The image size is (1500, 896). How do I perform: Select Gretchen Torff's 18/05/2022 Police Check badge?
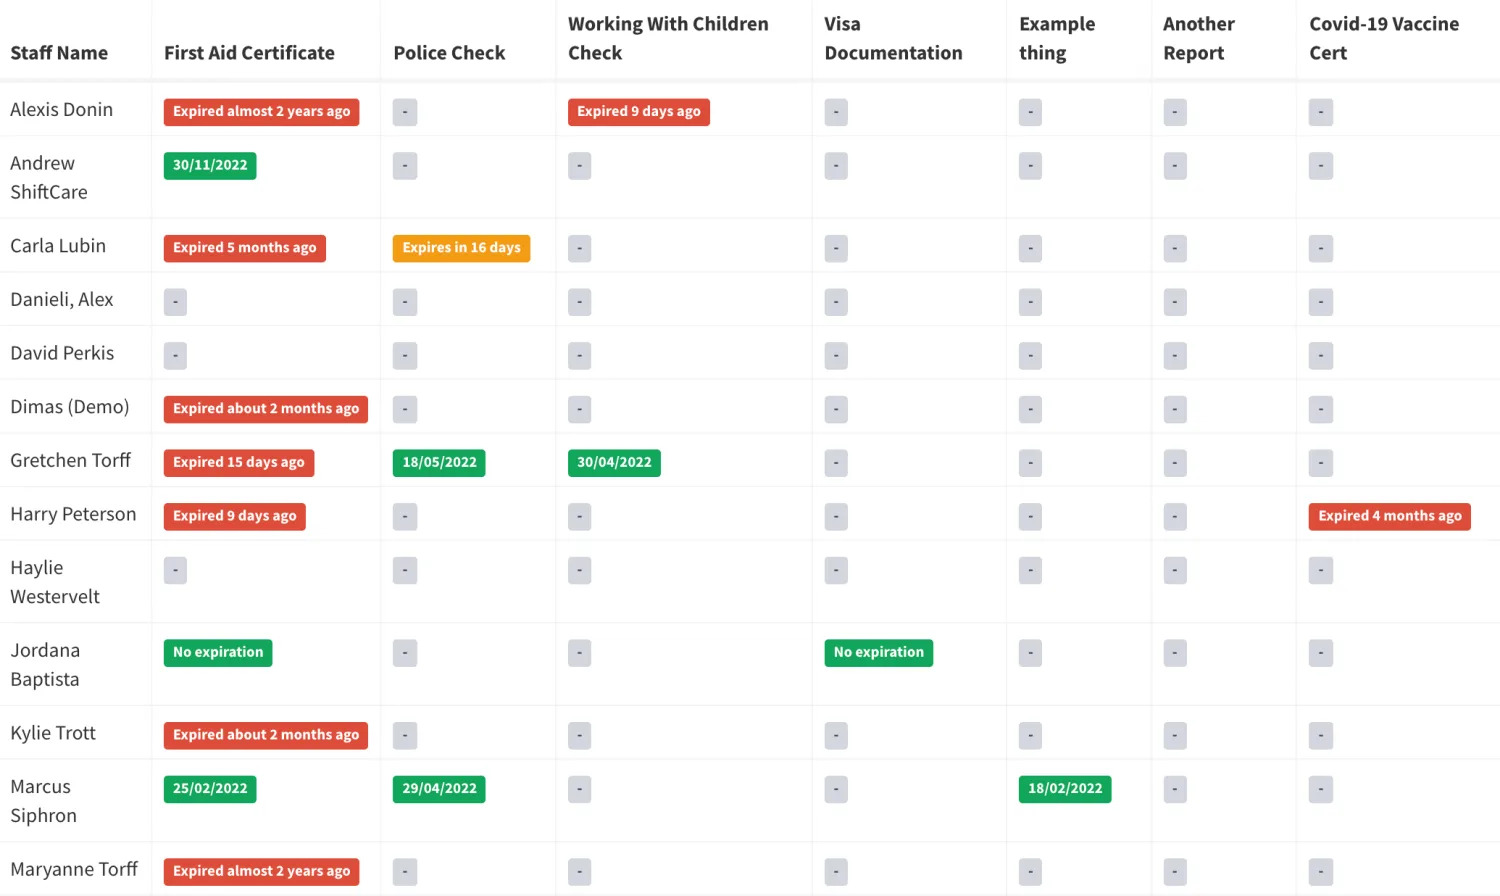pos(439,463)
